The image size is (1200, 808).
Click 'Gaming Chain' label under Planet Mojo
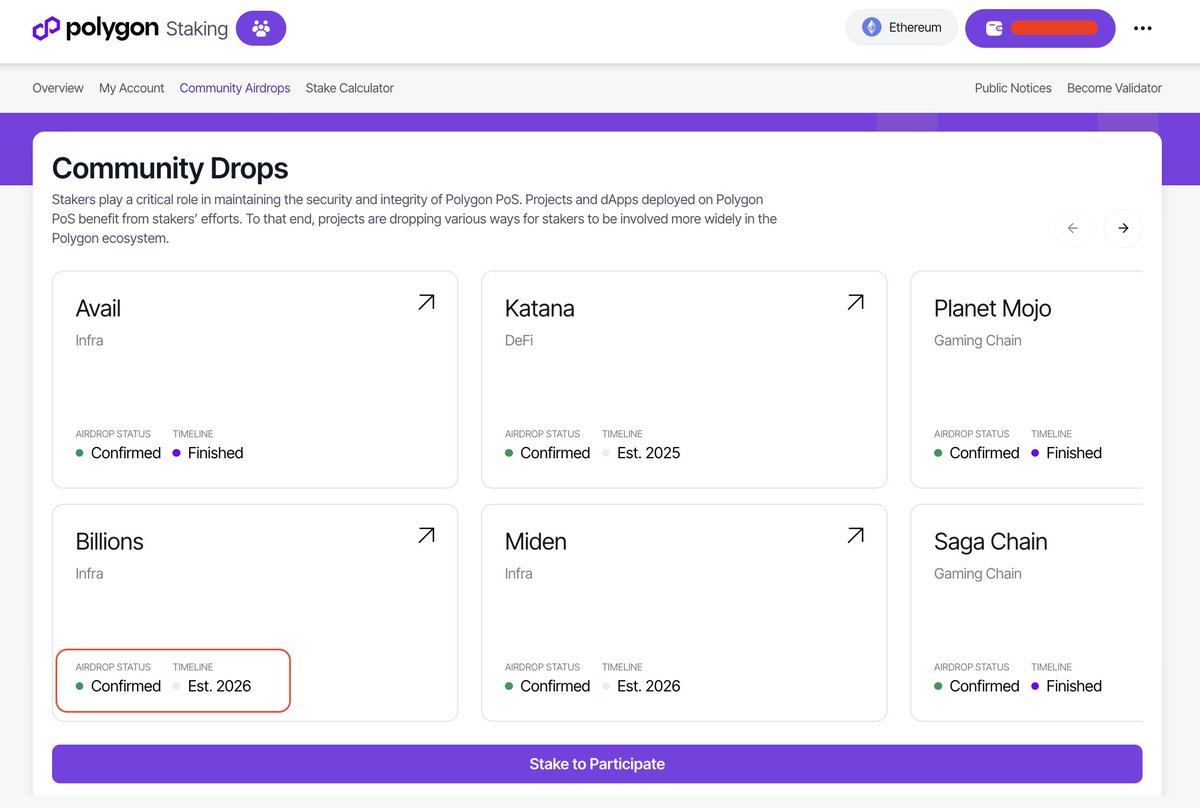click(978, 340)
